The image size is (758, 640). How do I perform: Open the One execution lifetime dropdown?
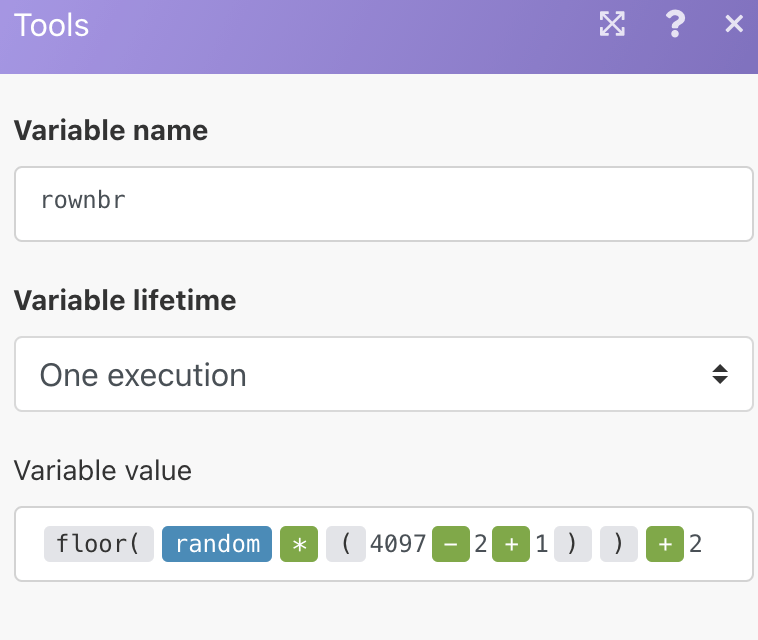[x=383, y=375]
